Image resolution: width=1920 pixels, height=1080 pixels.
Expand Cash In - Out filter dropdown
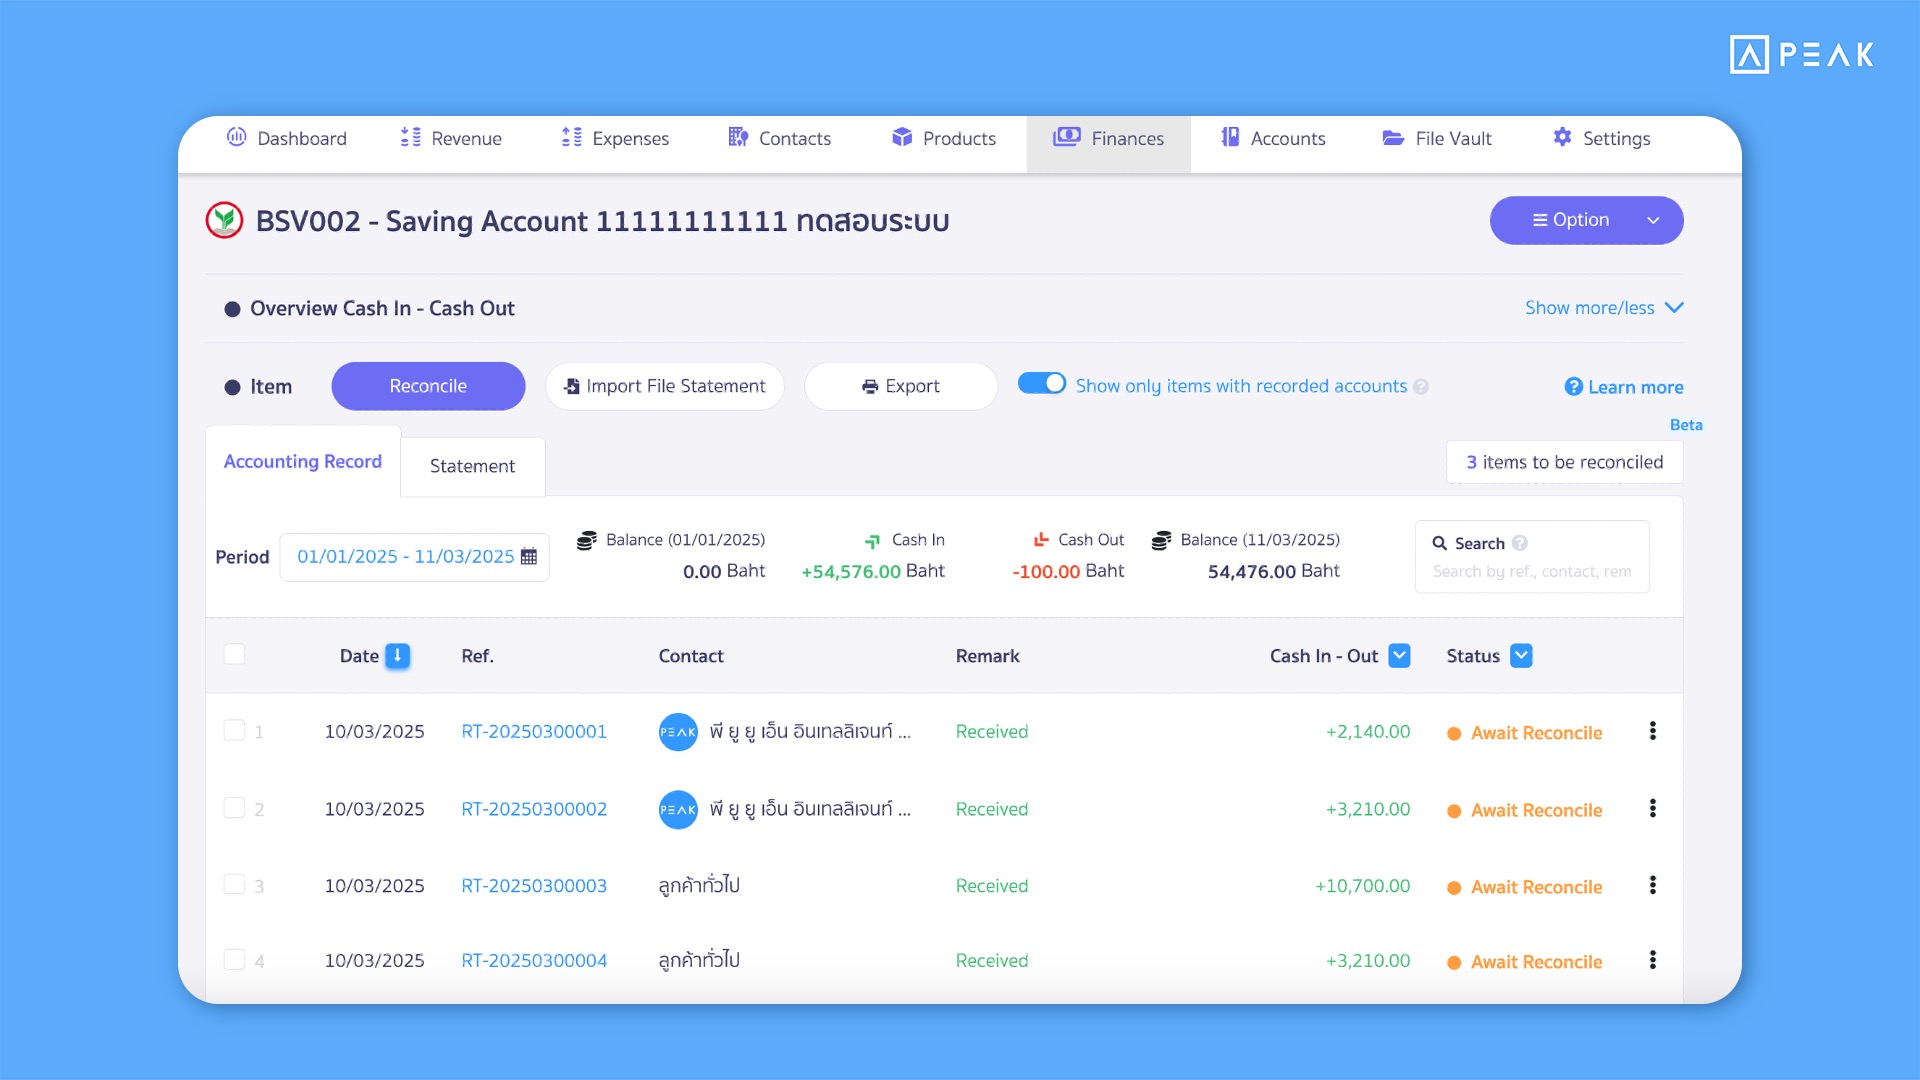click(1400, 656)
